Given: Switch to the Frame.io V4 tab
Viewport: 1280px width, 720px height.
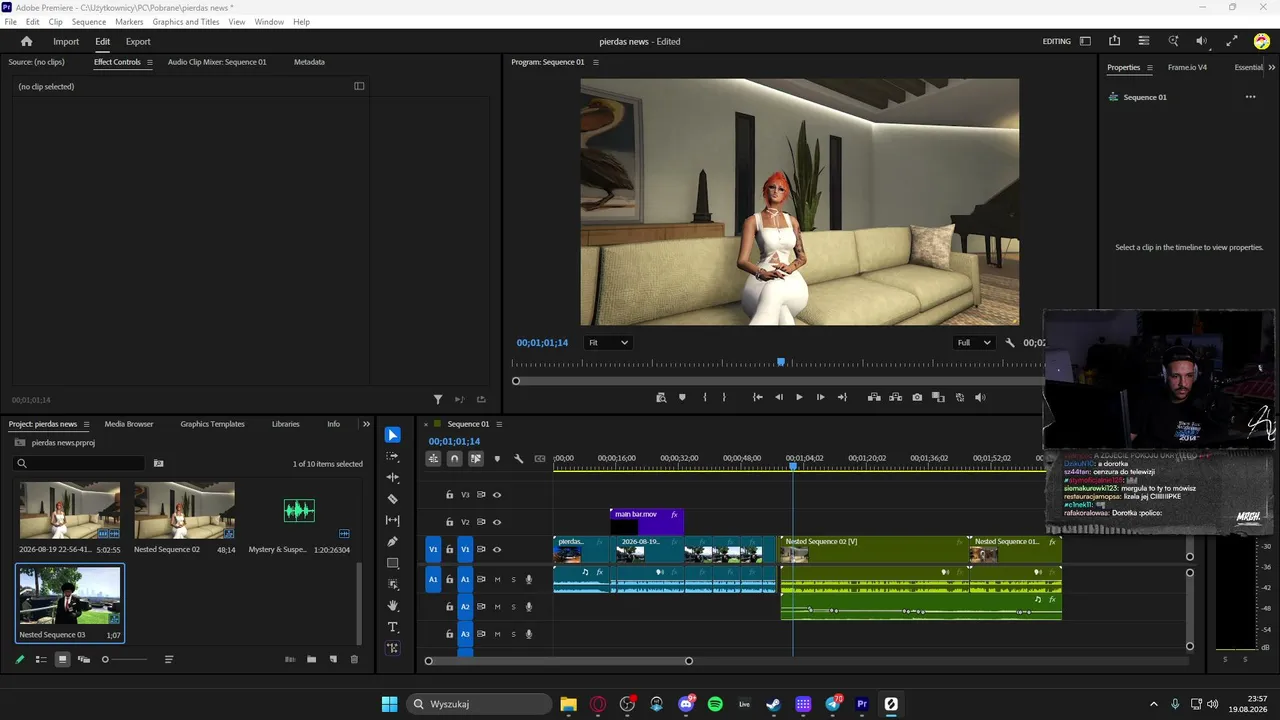Looking at the screenshot, I should pos(1187,68).
